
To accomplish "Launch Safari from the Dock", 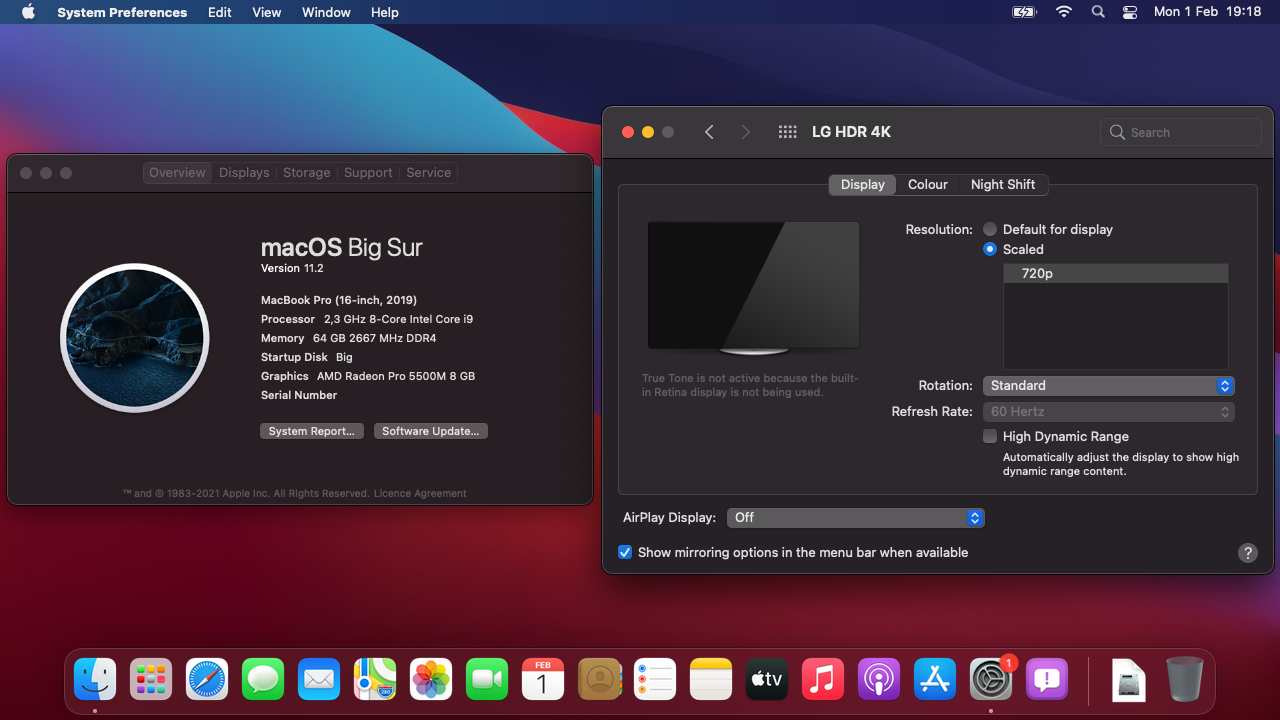I will [x=207, y=680].
